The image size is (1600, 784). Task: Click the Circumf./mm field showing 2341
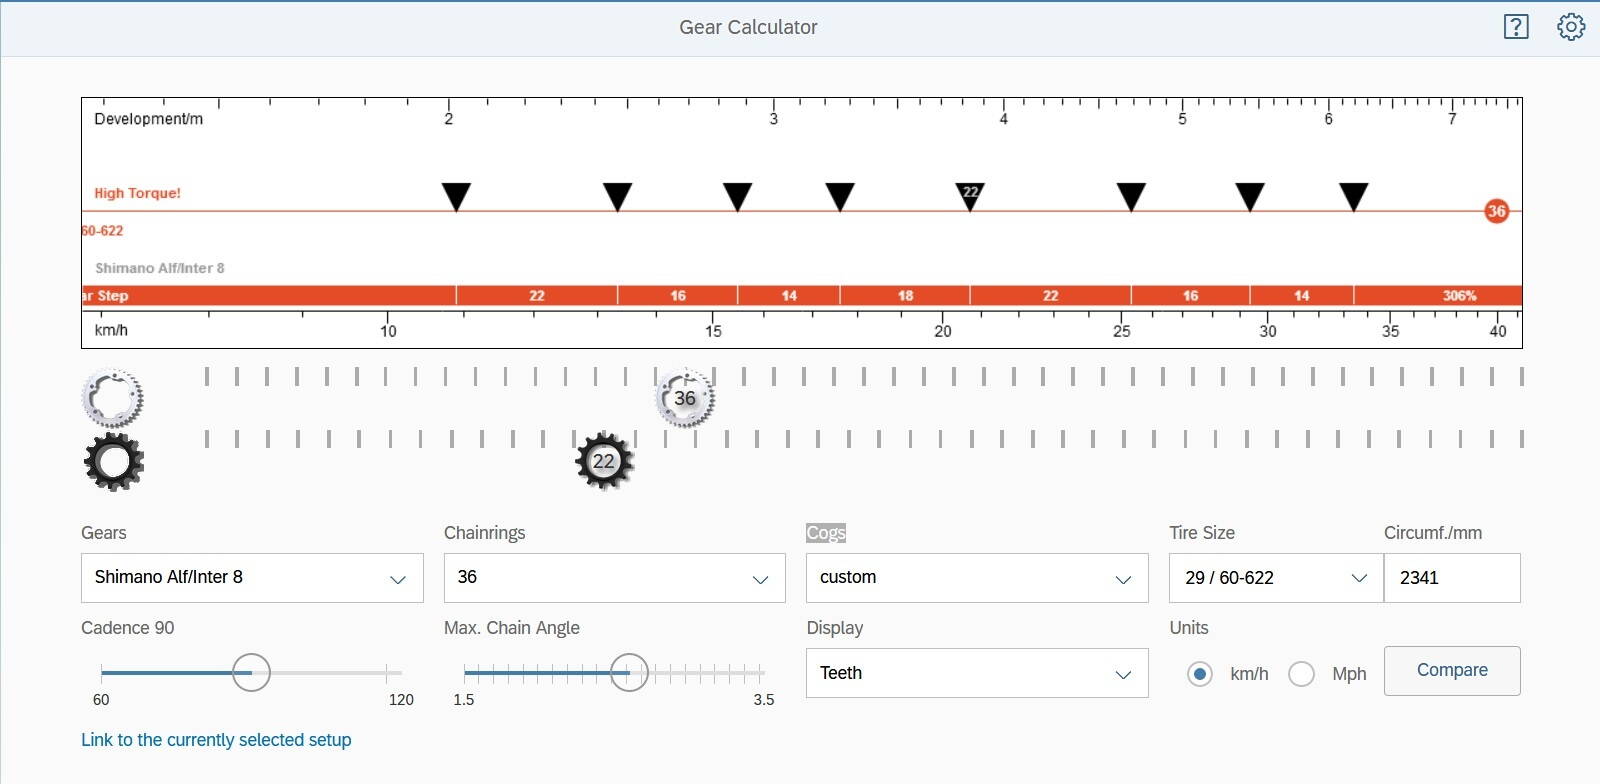coord(1451,578)
